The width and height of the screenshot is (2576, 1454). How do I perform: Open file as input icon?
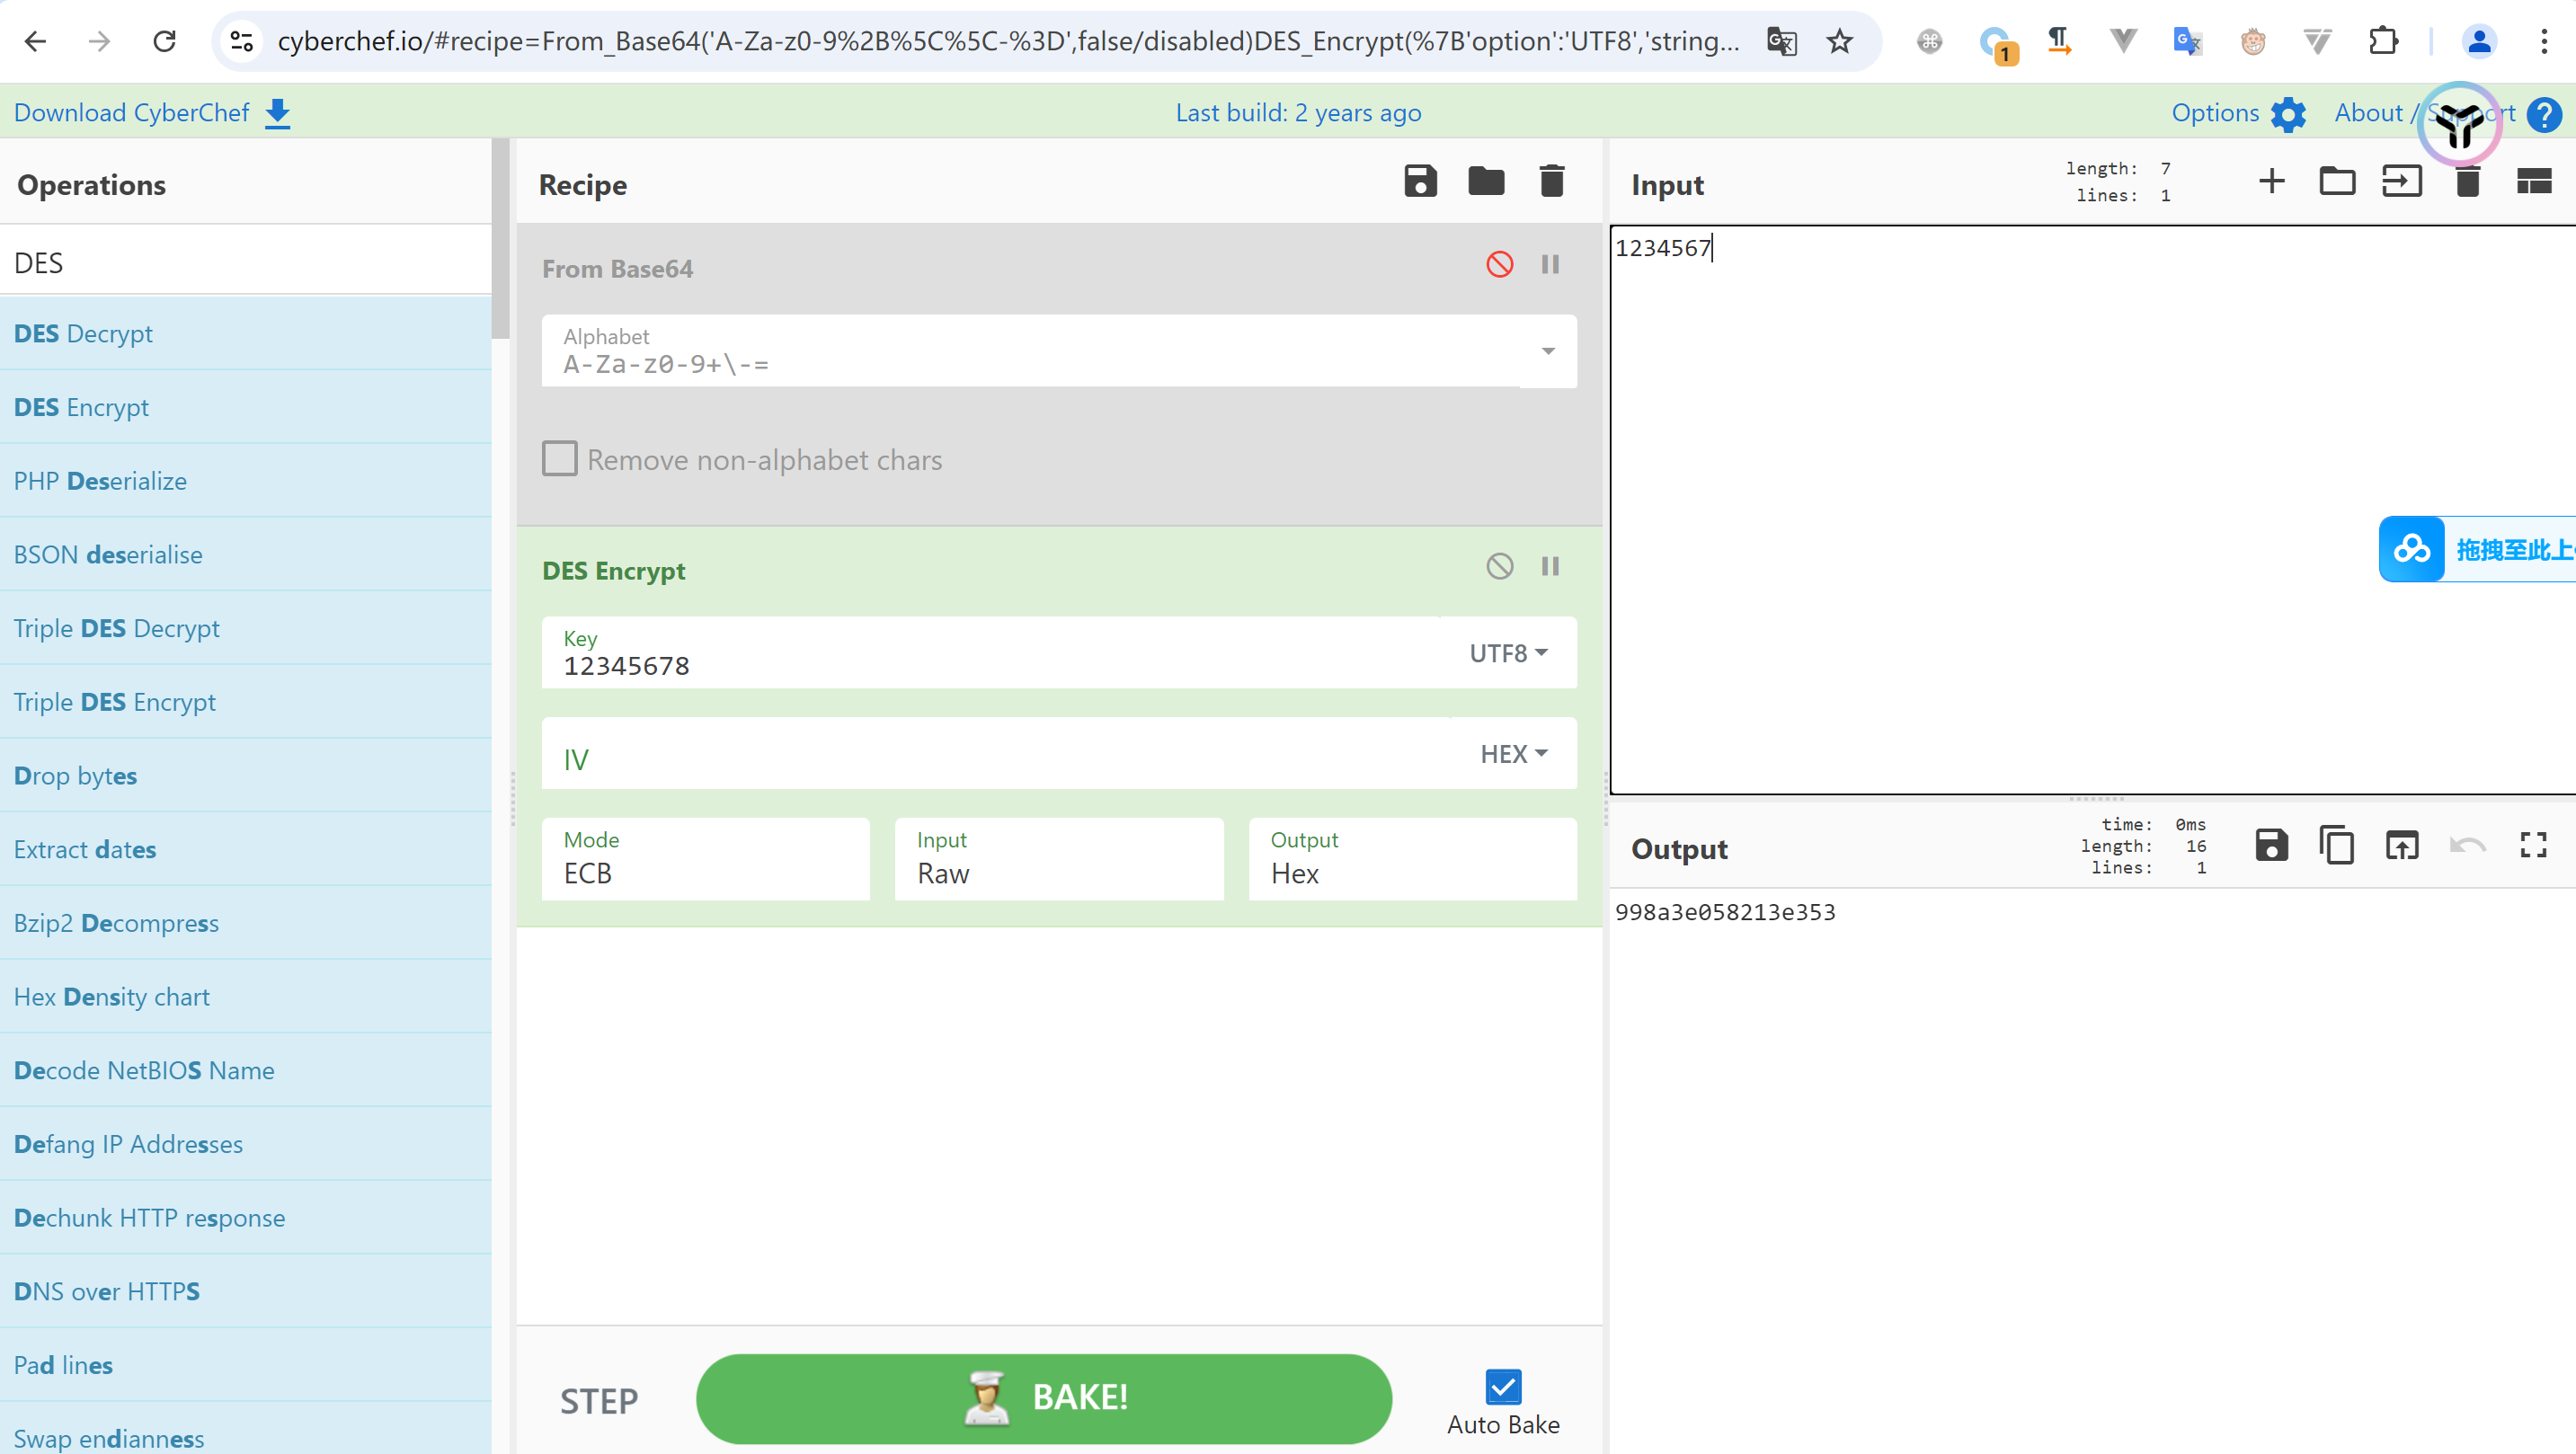tap(2402, 181)
